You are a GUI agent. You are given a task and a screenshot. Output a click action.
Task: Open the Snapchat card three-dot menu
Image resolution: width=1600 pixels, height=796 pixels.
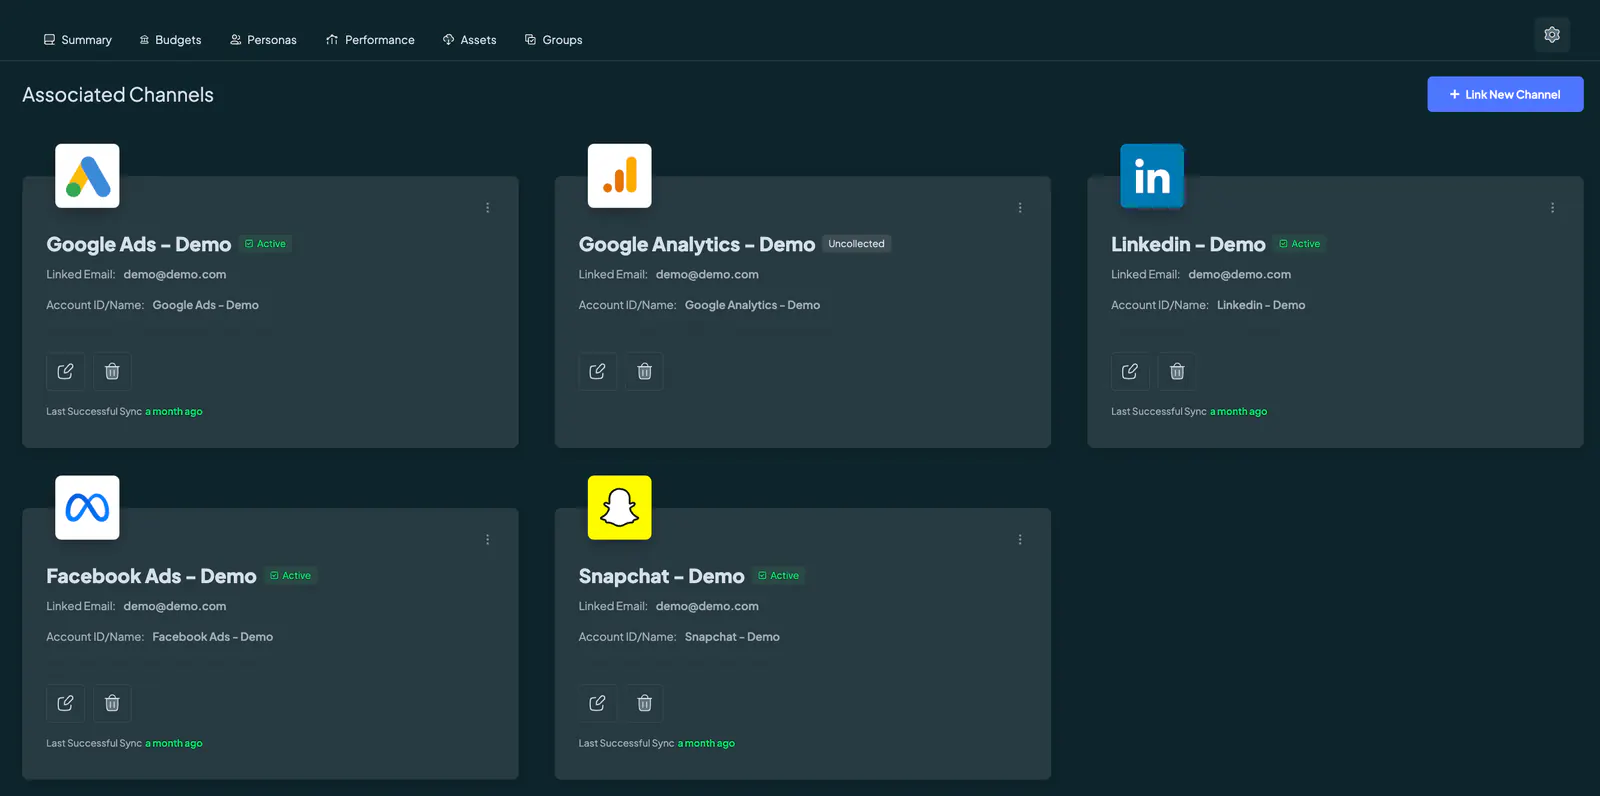click(1020, 540)
